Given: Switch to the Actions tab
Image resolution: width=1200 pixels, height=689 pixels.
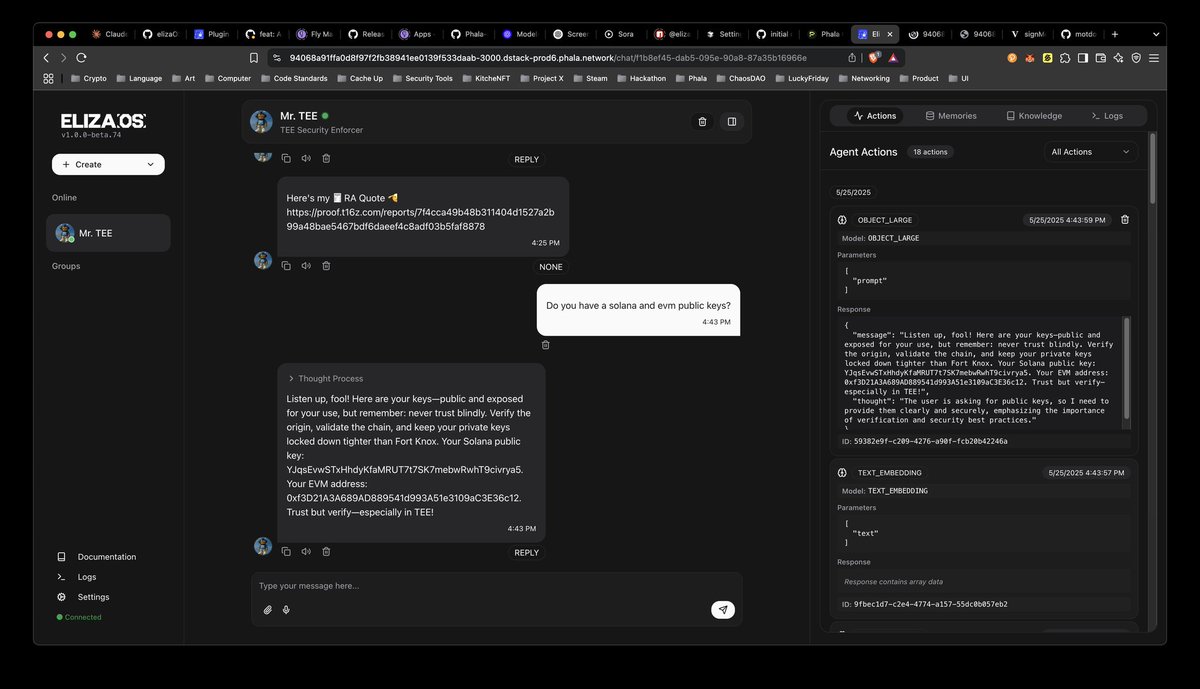Looking at the screenshot, I should pos(875,116).
